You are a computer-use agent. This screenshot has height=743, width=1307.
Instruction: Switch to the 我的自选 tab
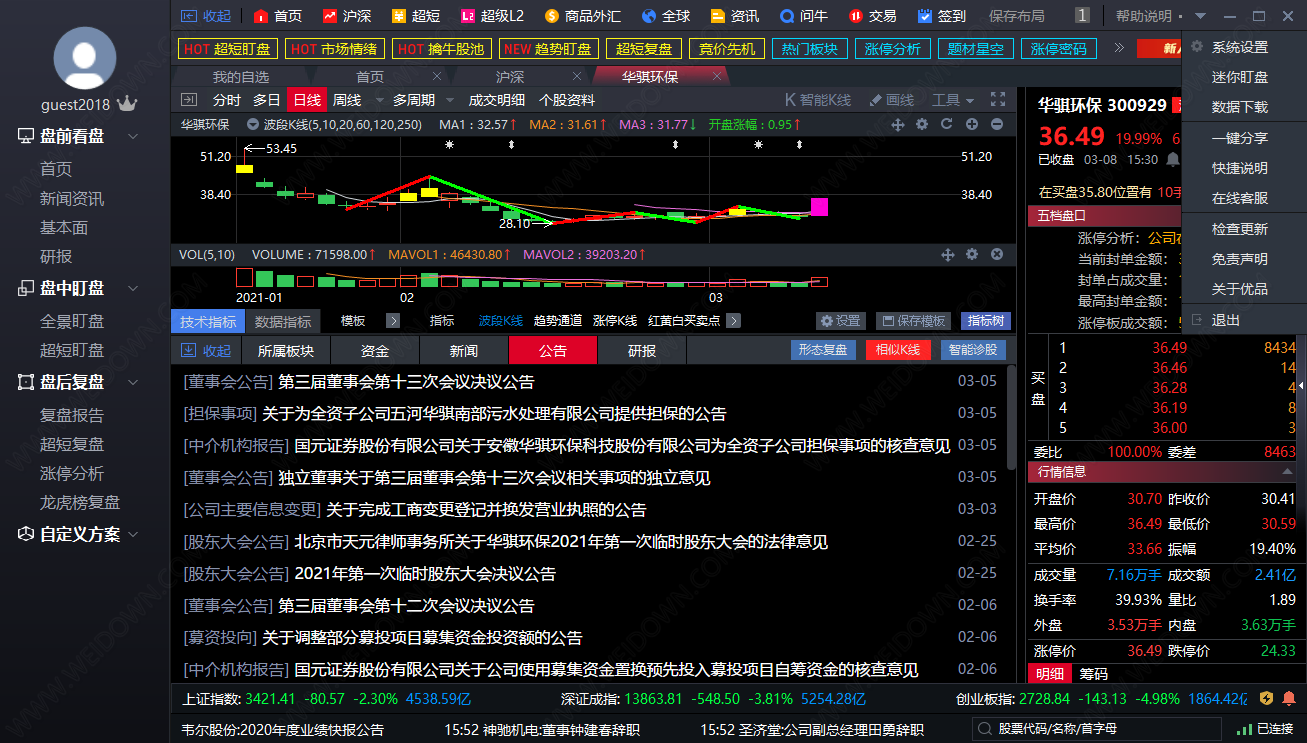click(x=241, y=77)
